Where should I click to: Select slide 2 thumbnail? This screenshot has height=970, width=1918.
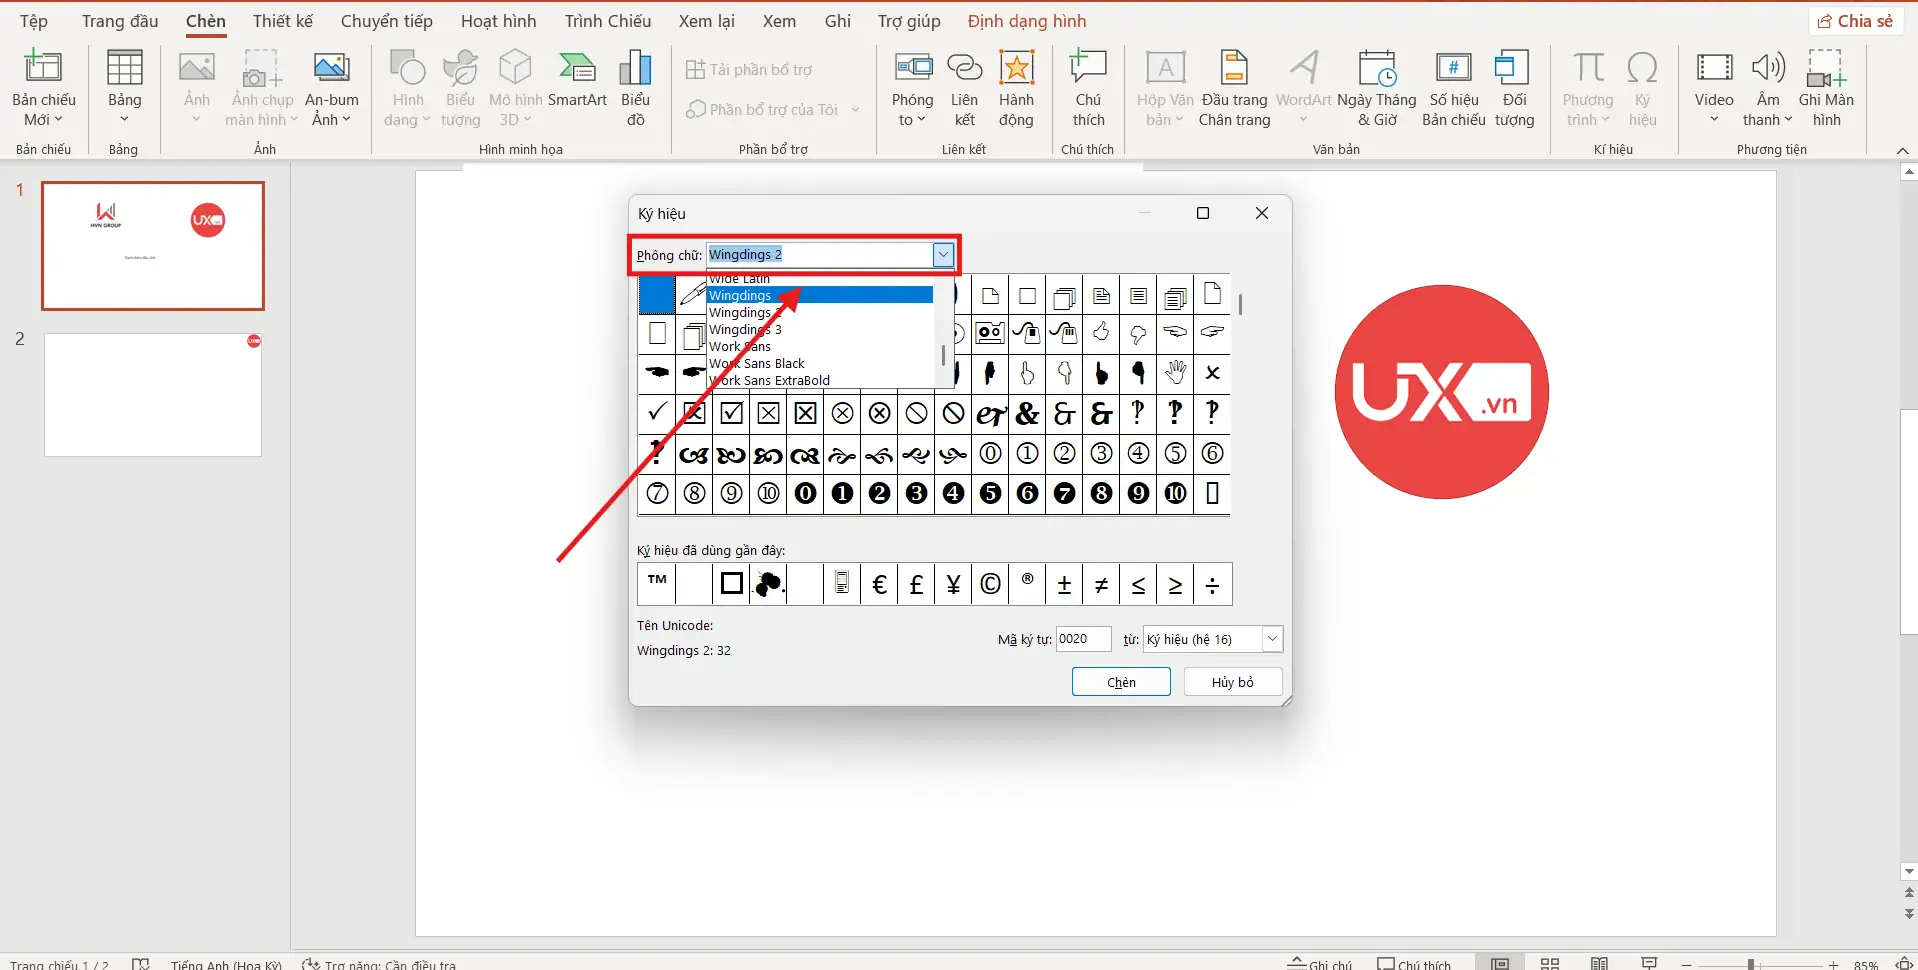[153, 395]
